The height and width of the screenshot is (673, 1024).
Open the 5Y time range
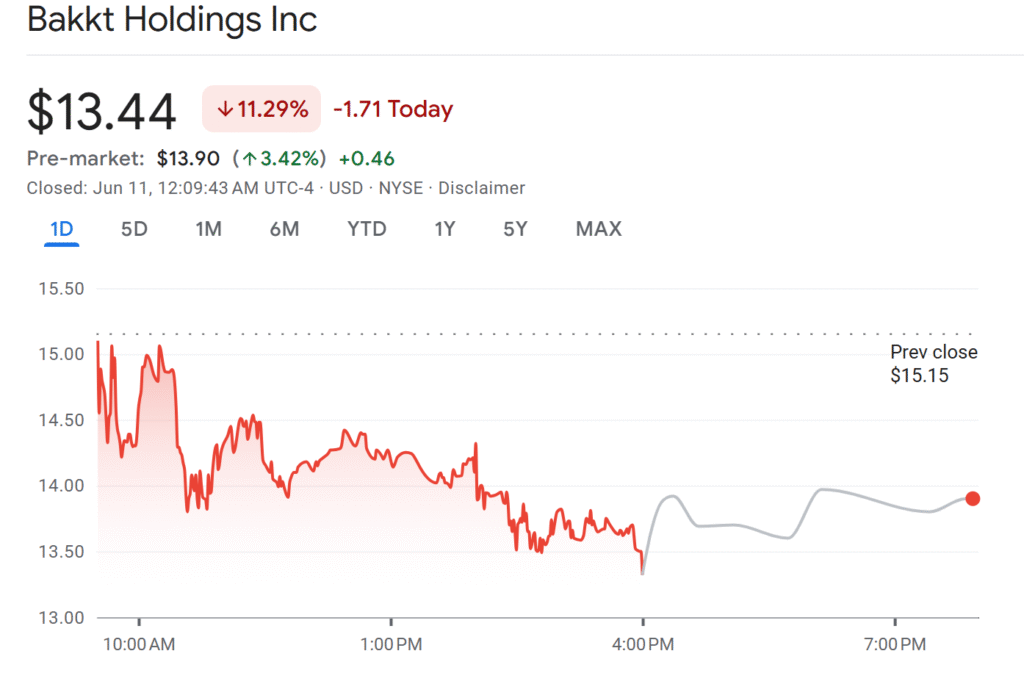pos(515,229)
